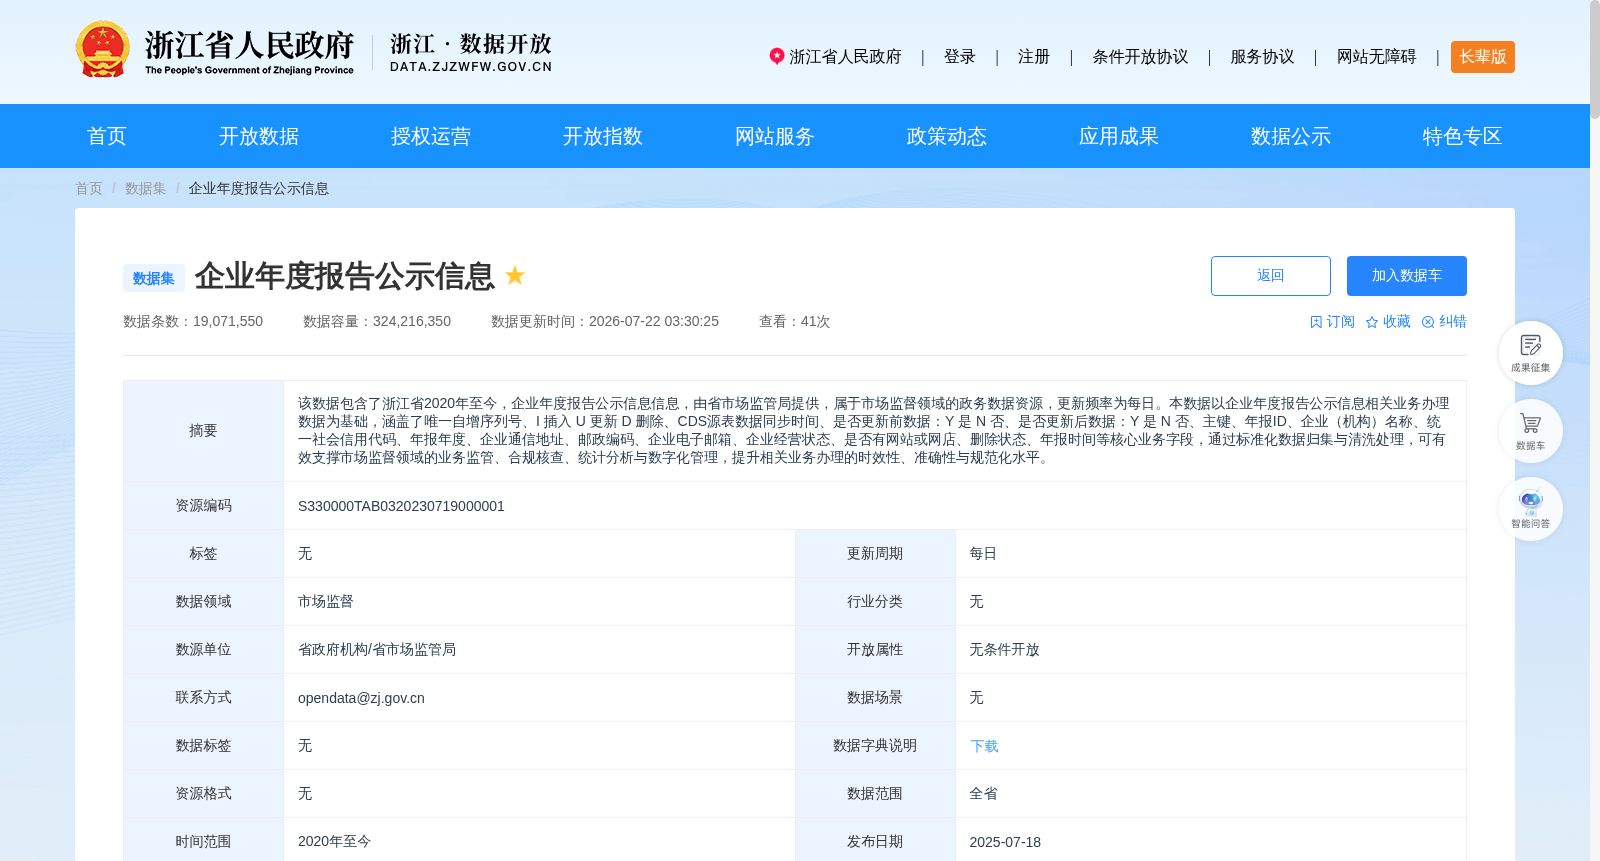The image size is (1600, 861).
Task: Open the 服务协议 link
Action: coord(1262,57)
